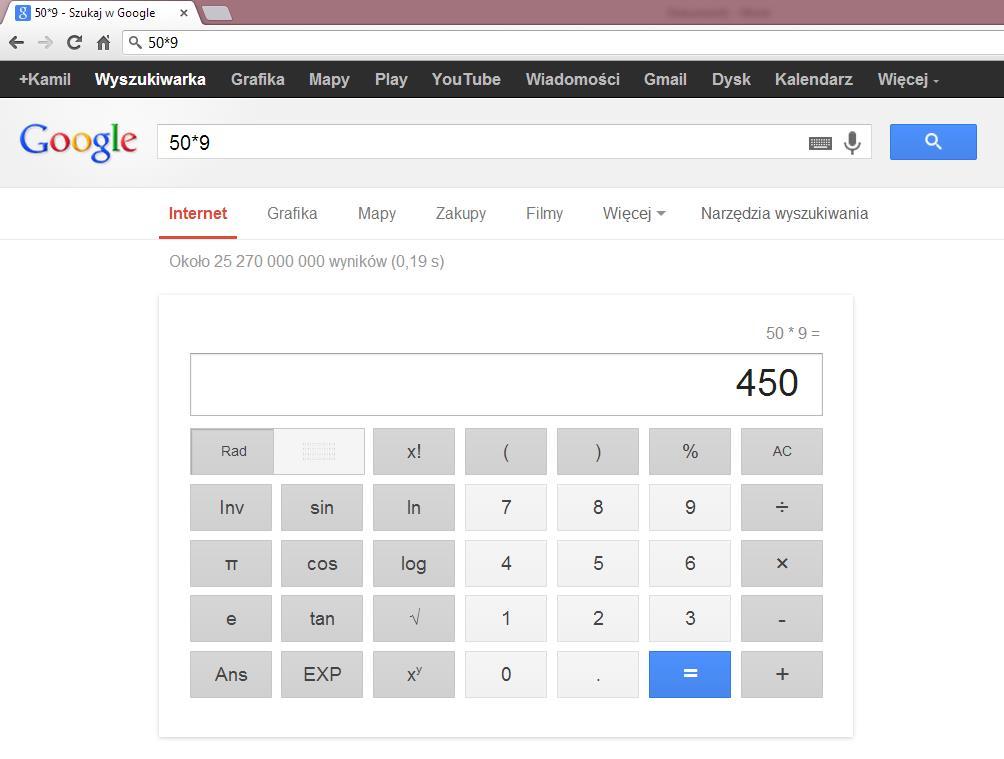Click the sin function key
Viewport: 1004px width, 759px height.
click(321, 507)
